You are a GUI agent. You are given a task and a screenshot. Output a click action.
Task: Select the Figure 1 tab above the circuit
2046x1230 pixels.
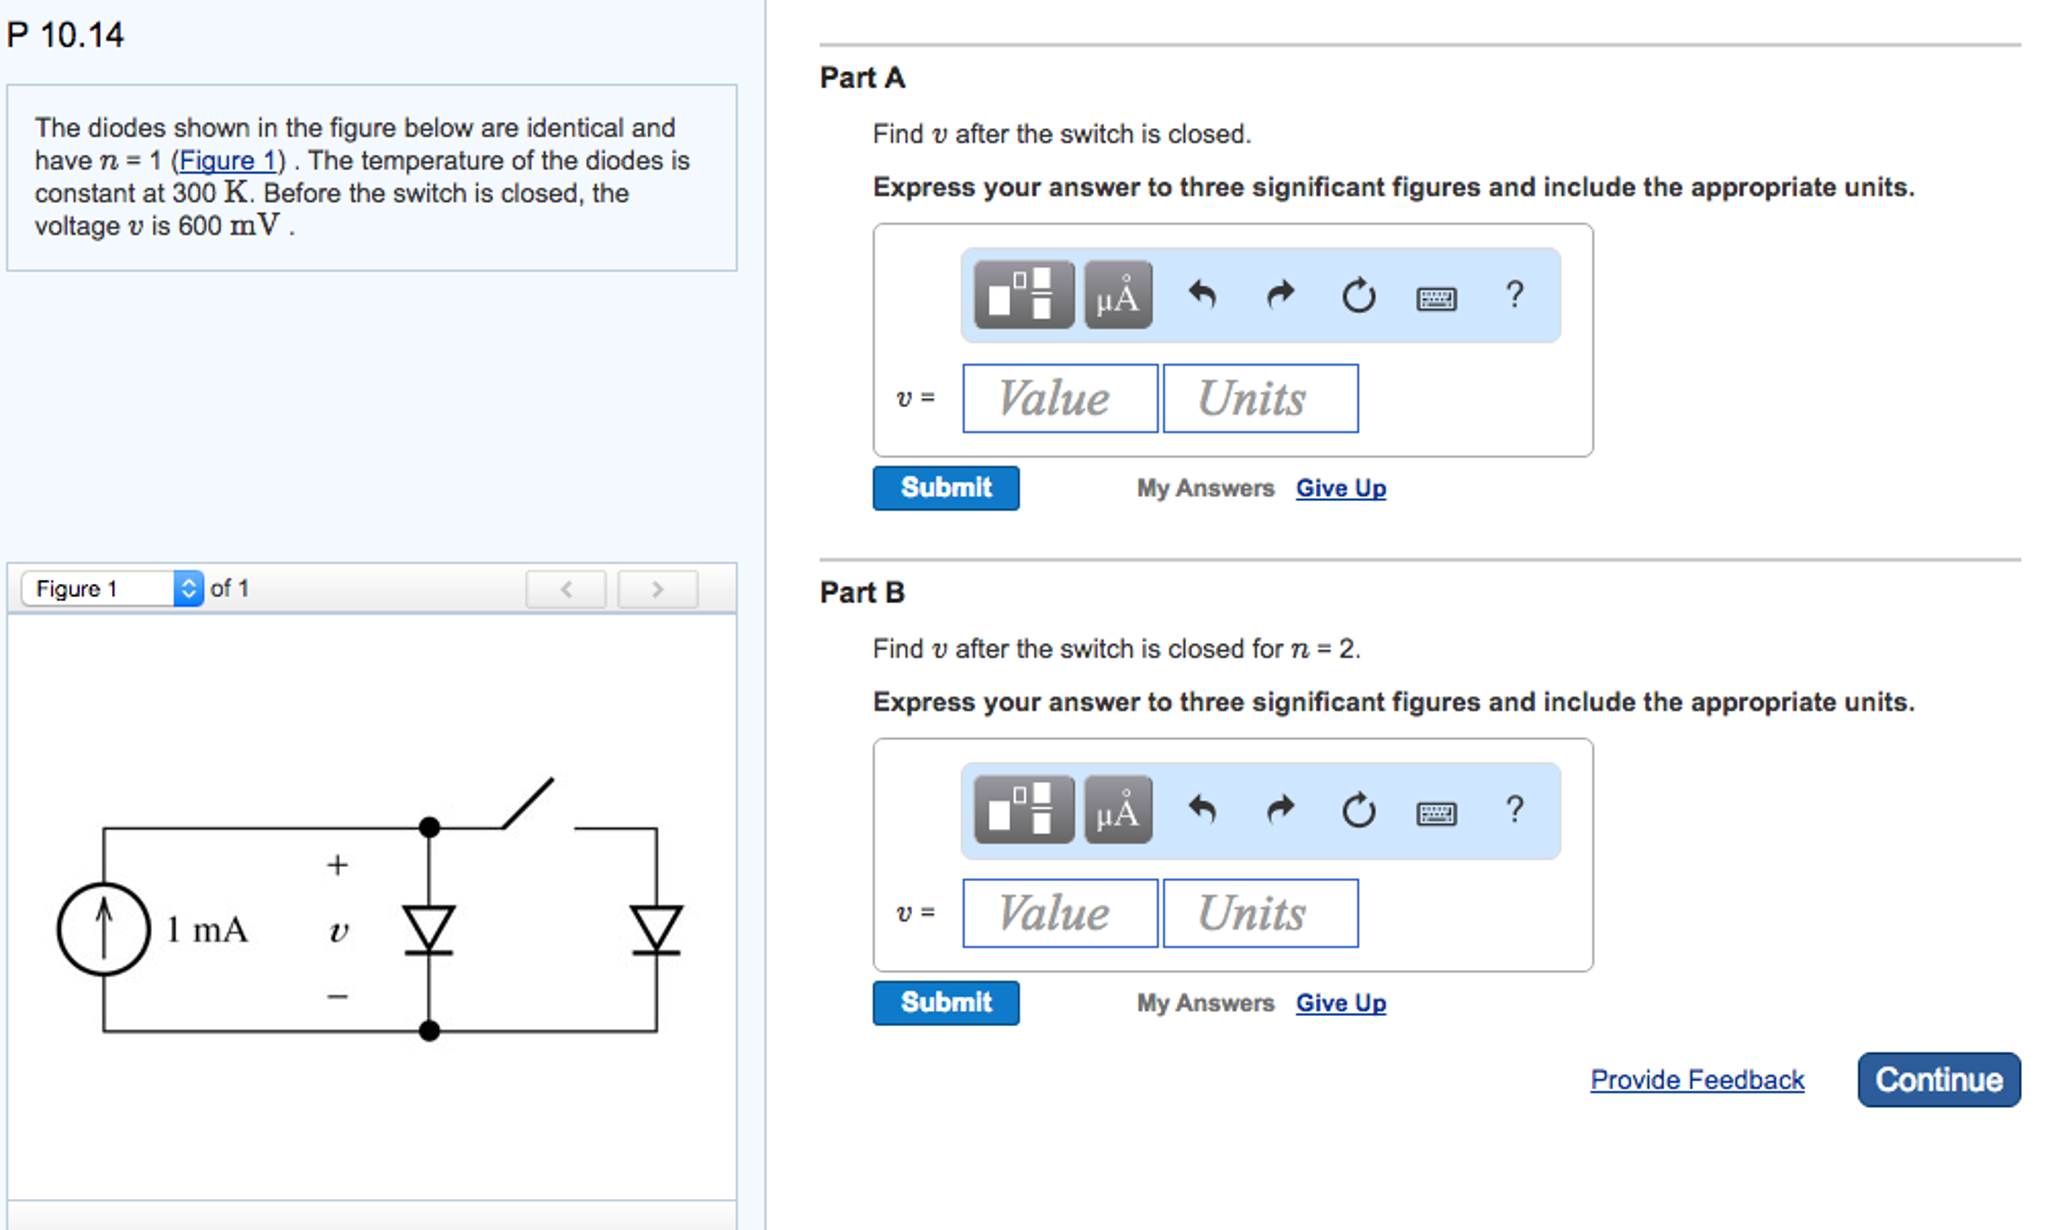[x=78, y=588]
